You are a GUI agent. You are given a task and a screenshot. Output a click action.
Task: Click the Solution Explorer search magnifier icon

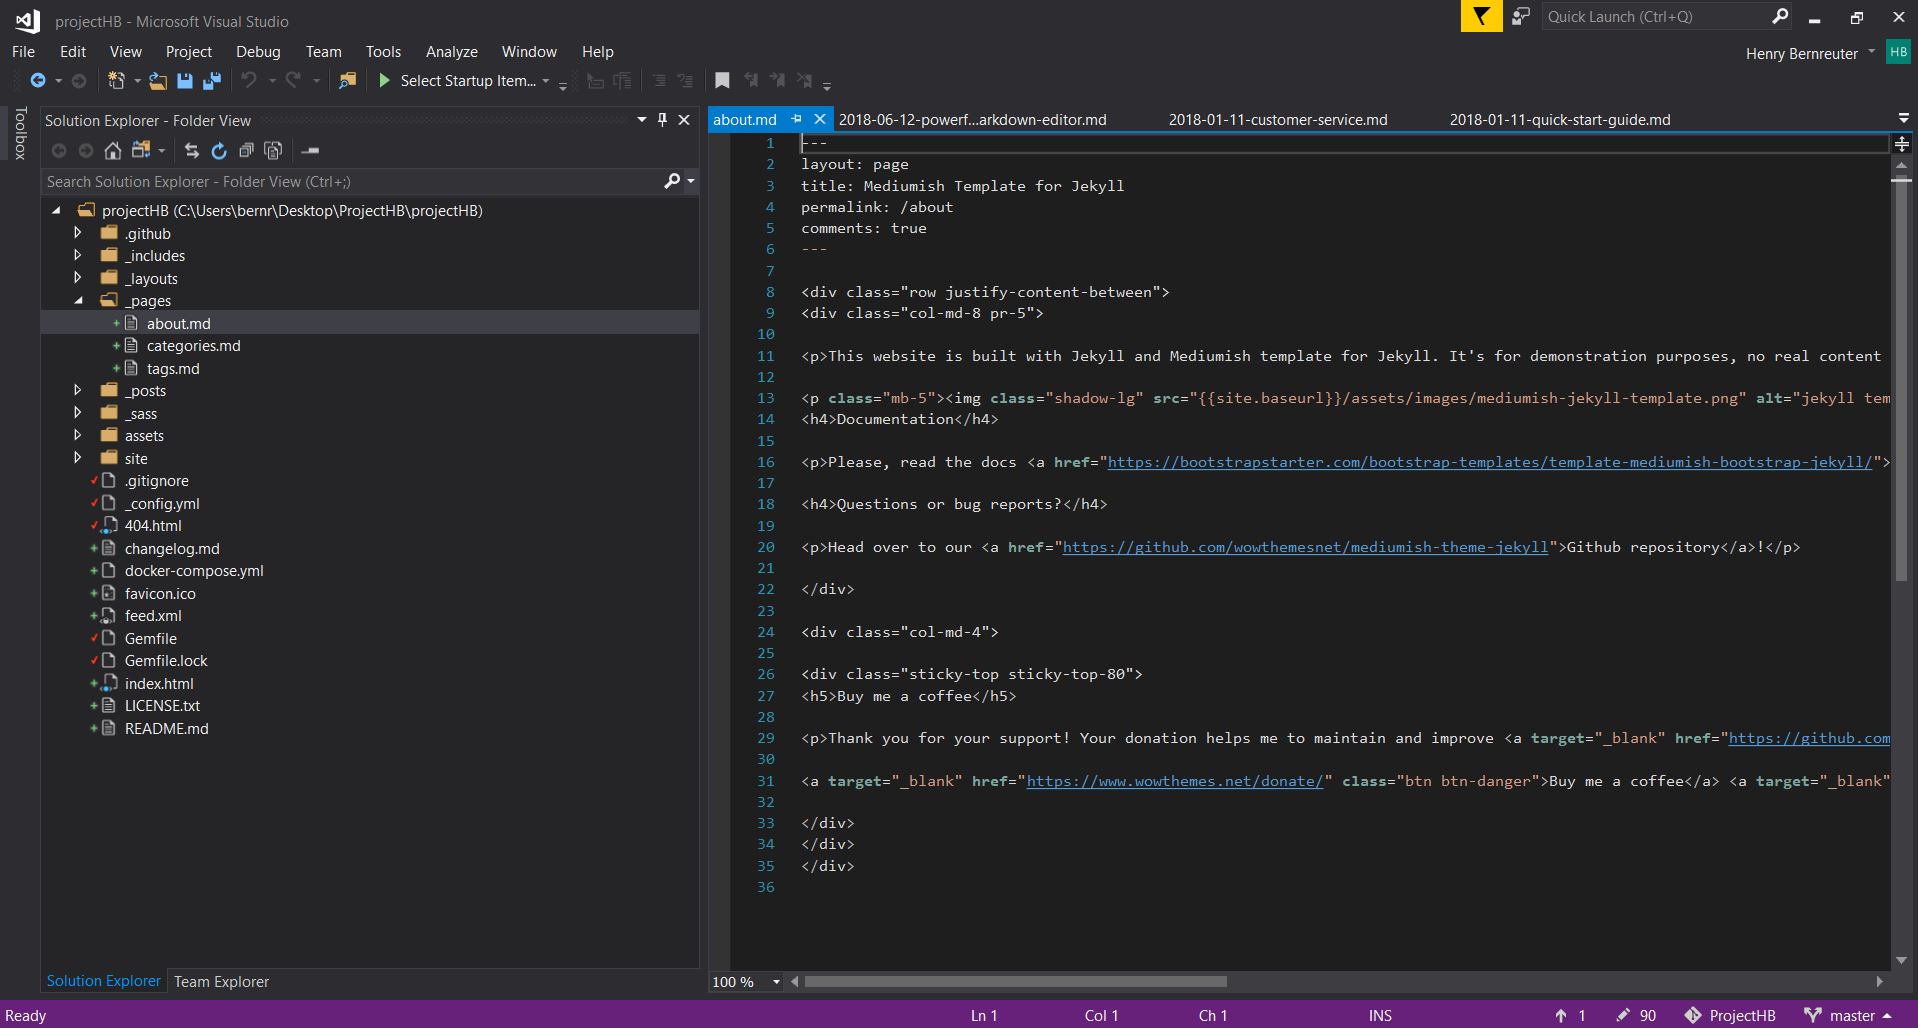672,181
